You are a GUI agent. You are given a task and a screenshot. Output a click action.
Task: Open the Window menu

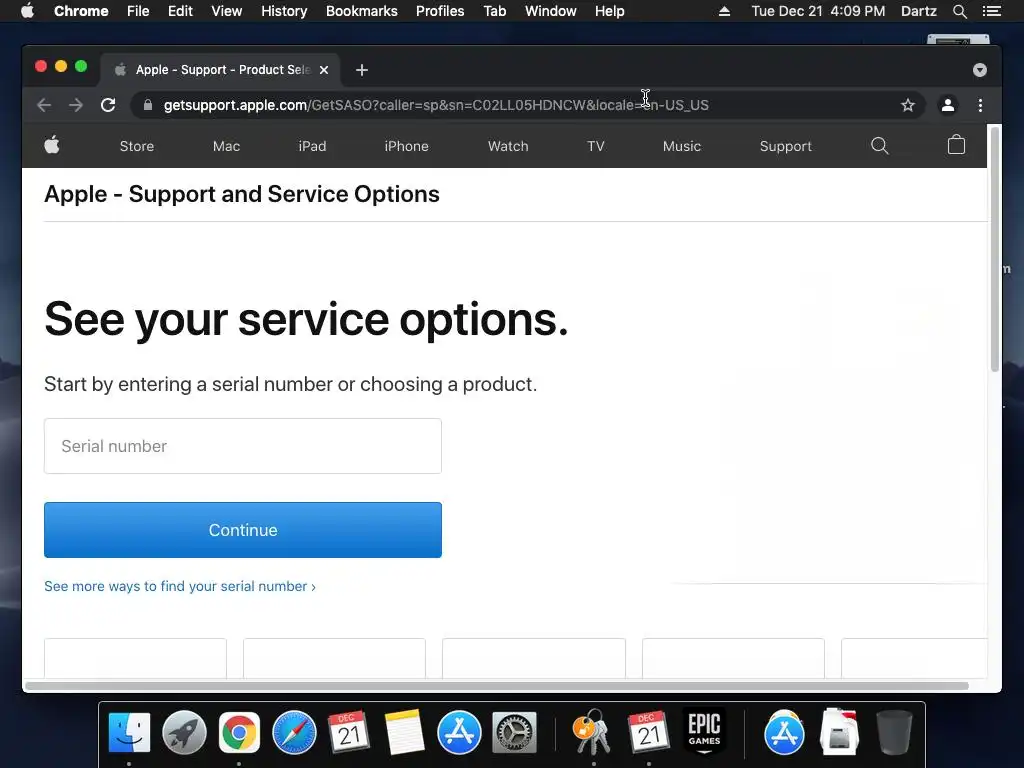[x=551, y=11]
